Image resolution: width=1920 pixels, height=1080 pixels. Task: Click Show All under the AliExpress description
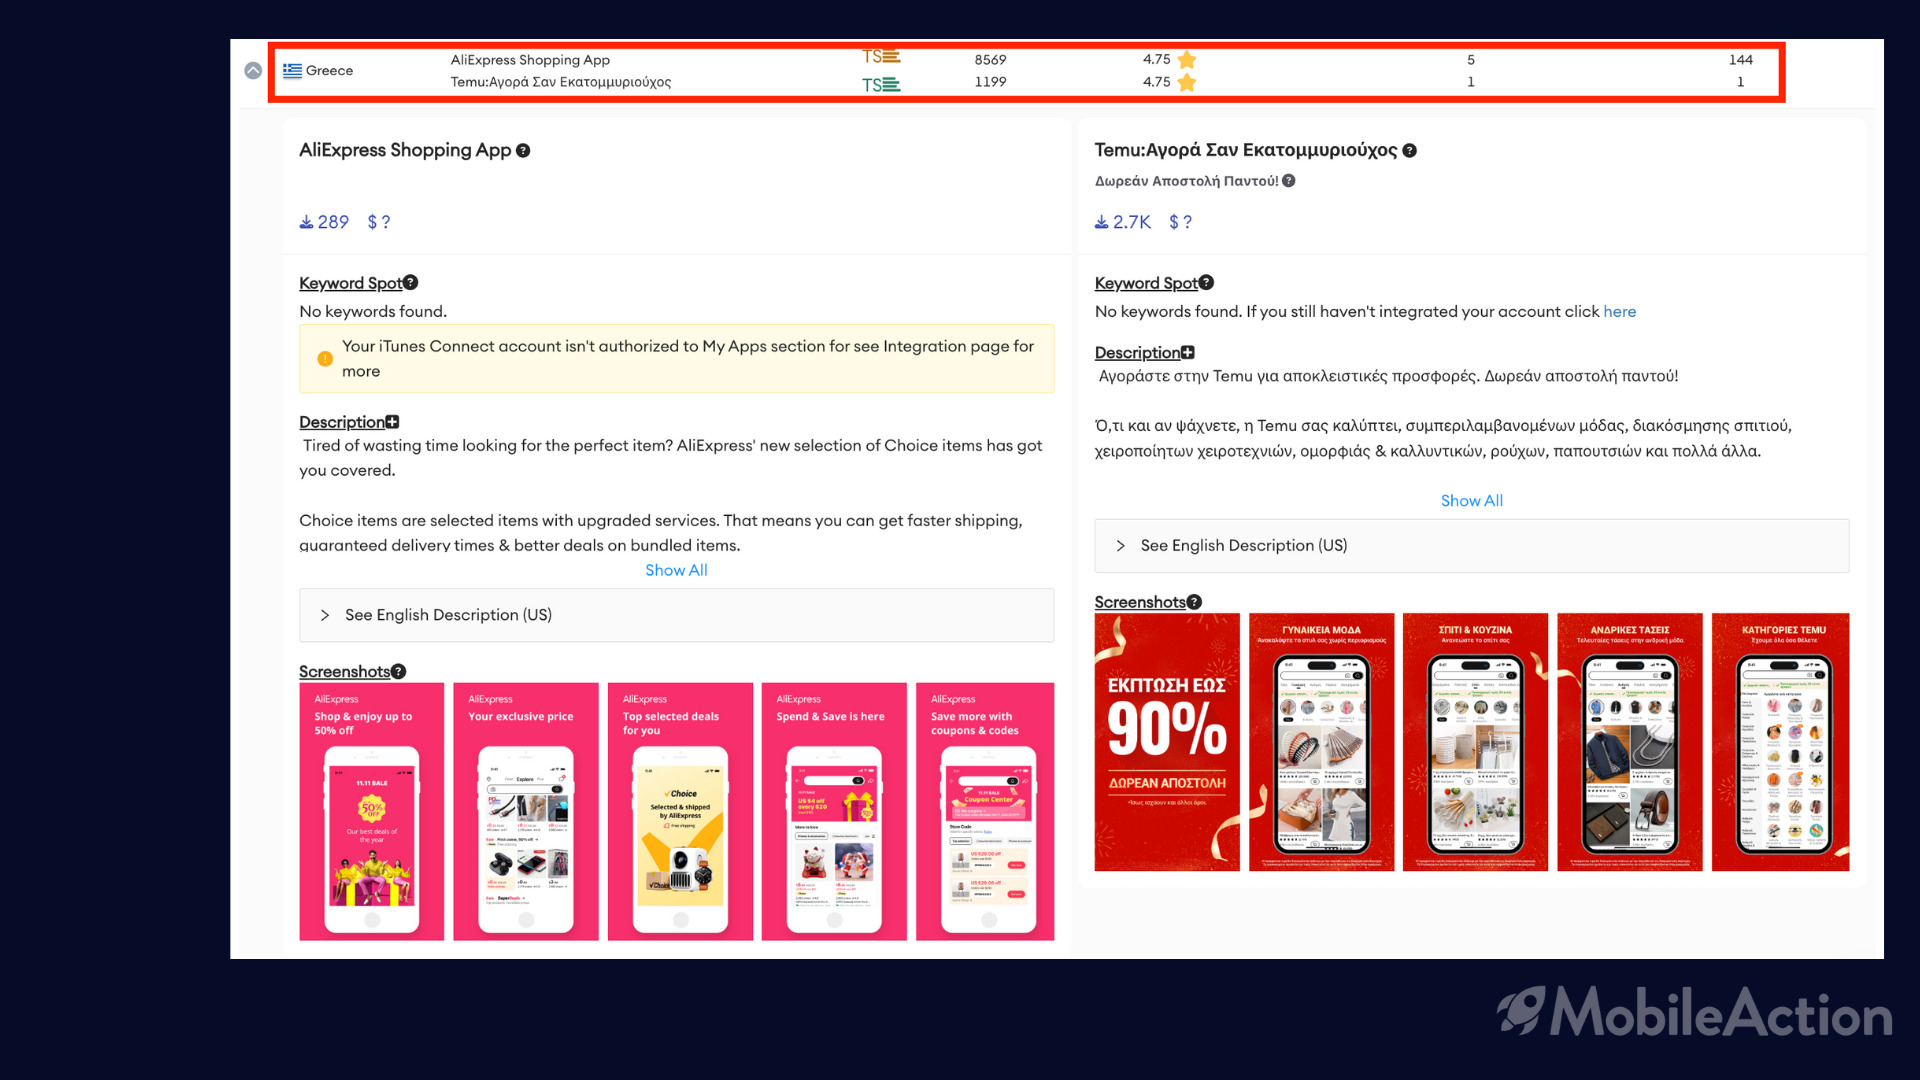click(x=676, y=570)
